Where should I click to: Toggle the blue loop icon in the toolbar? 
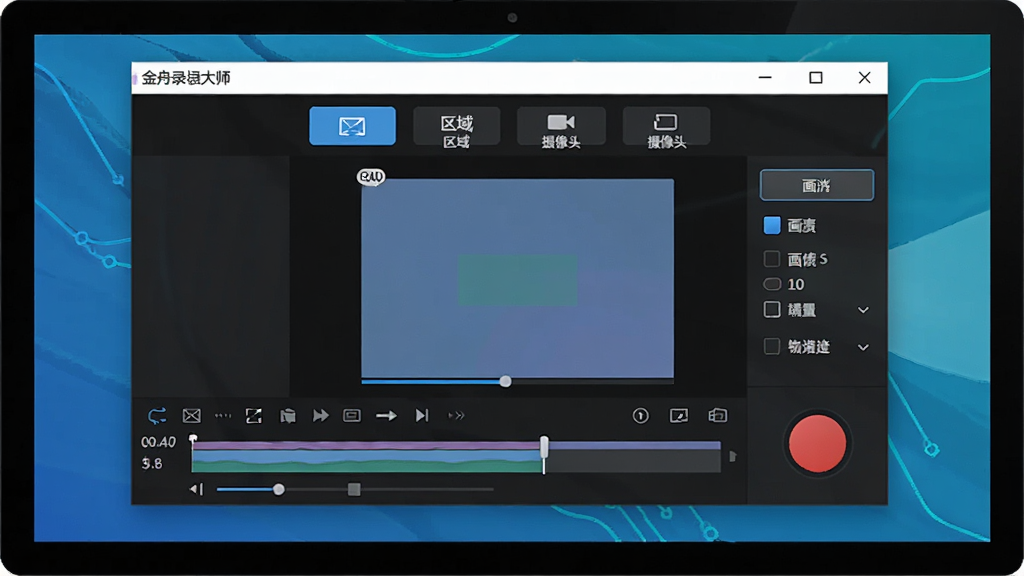[157, 415]
